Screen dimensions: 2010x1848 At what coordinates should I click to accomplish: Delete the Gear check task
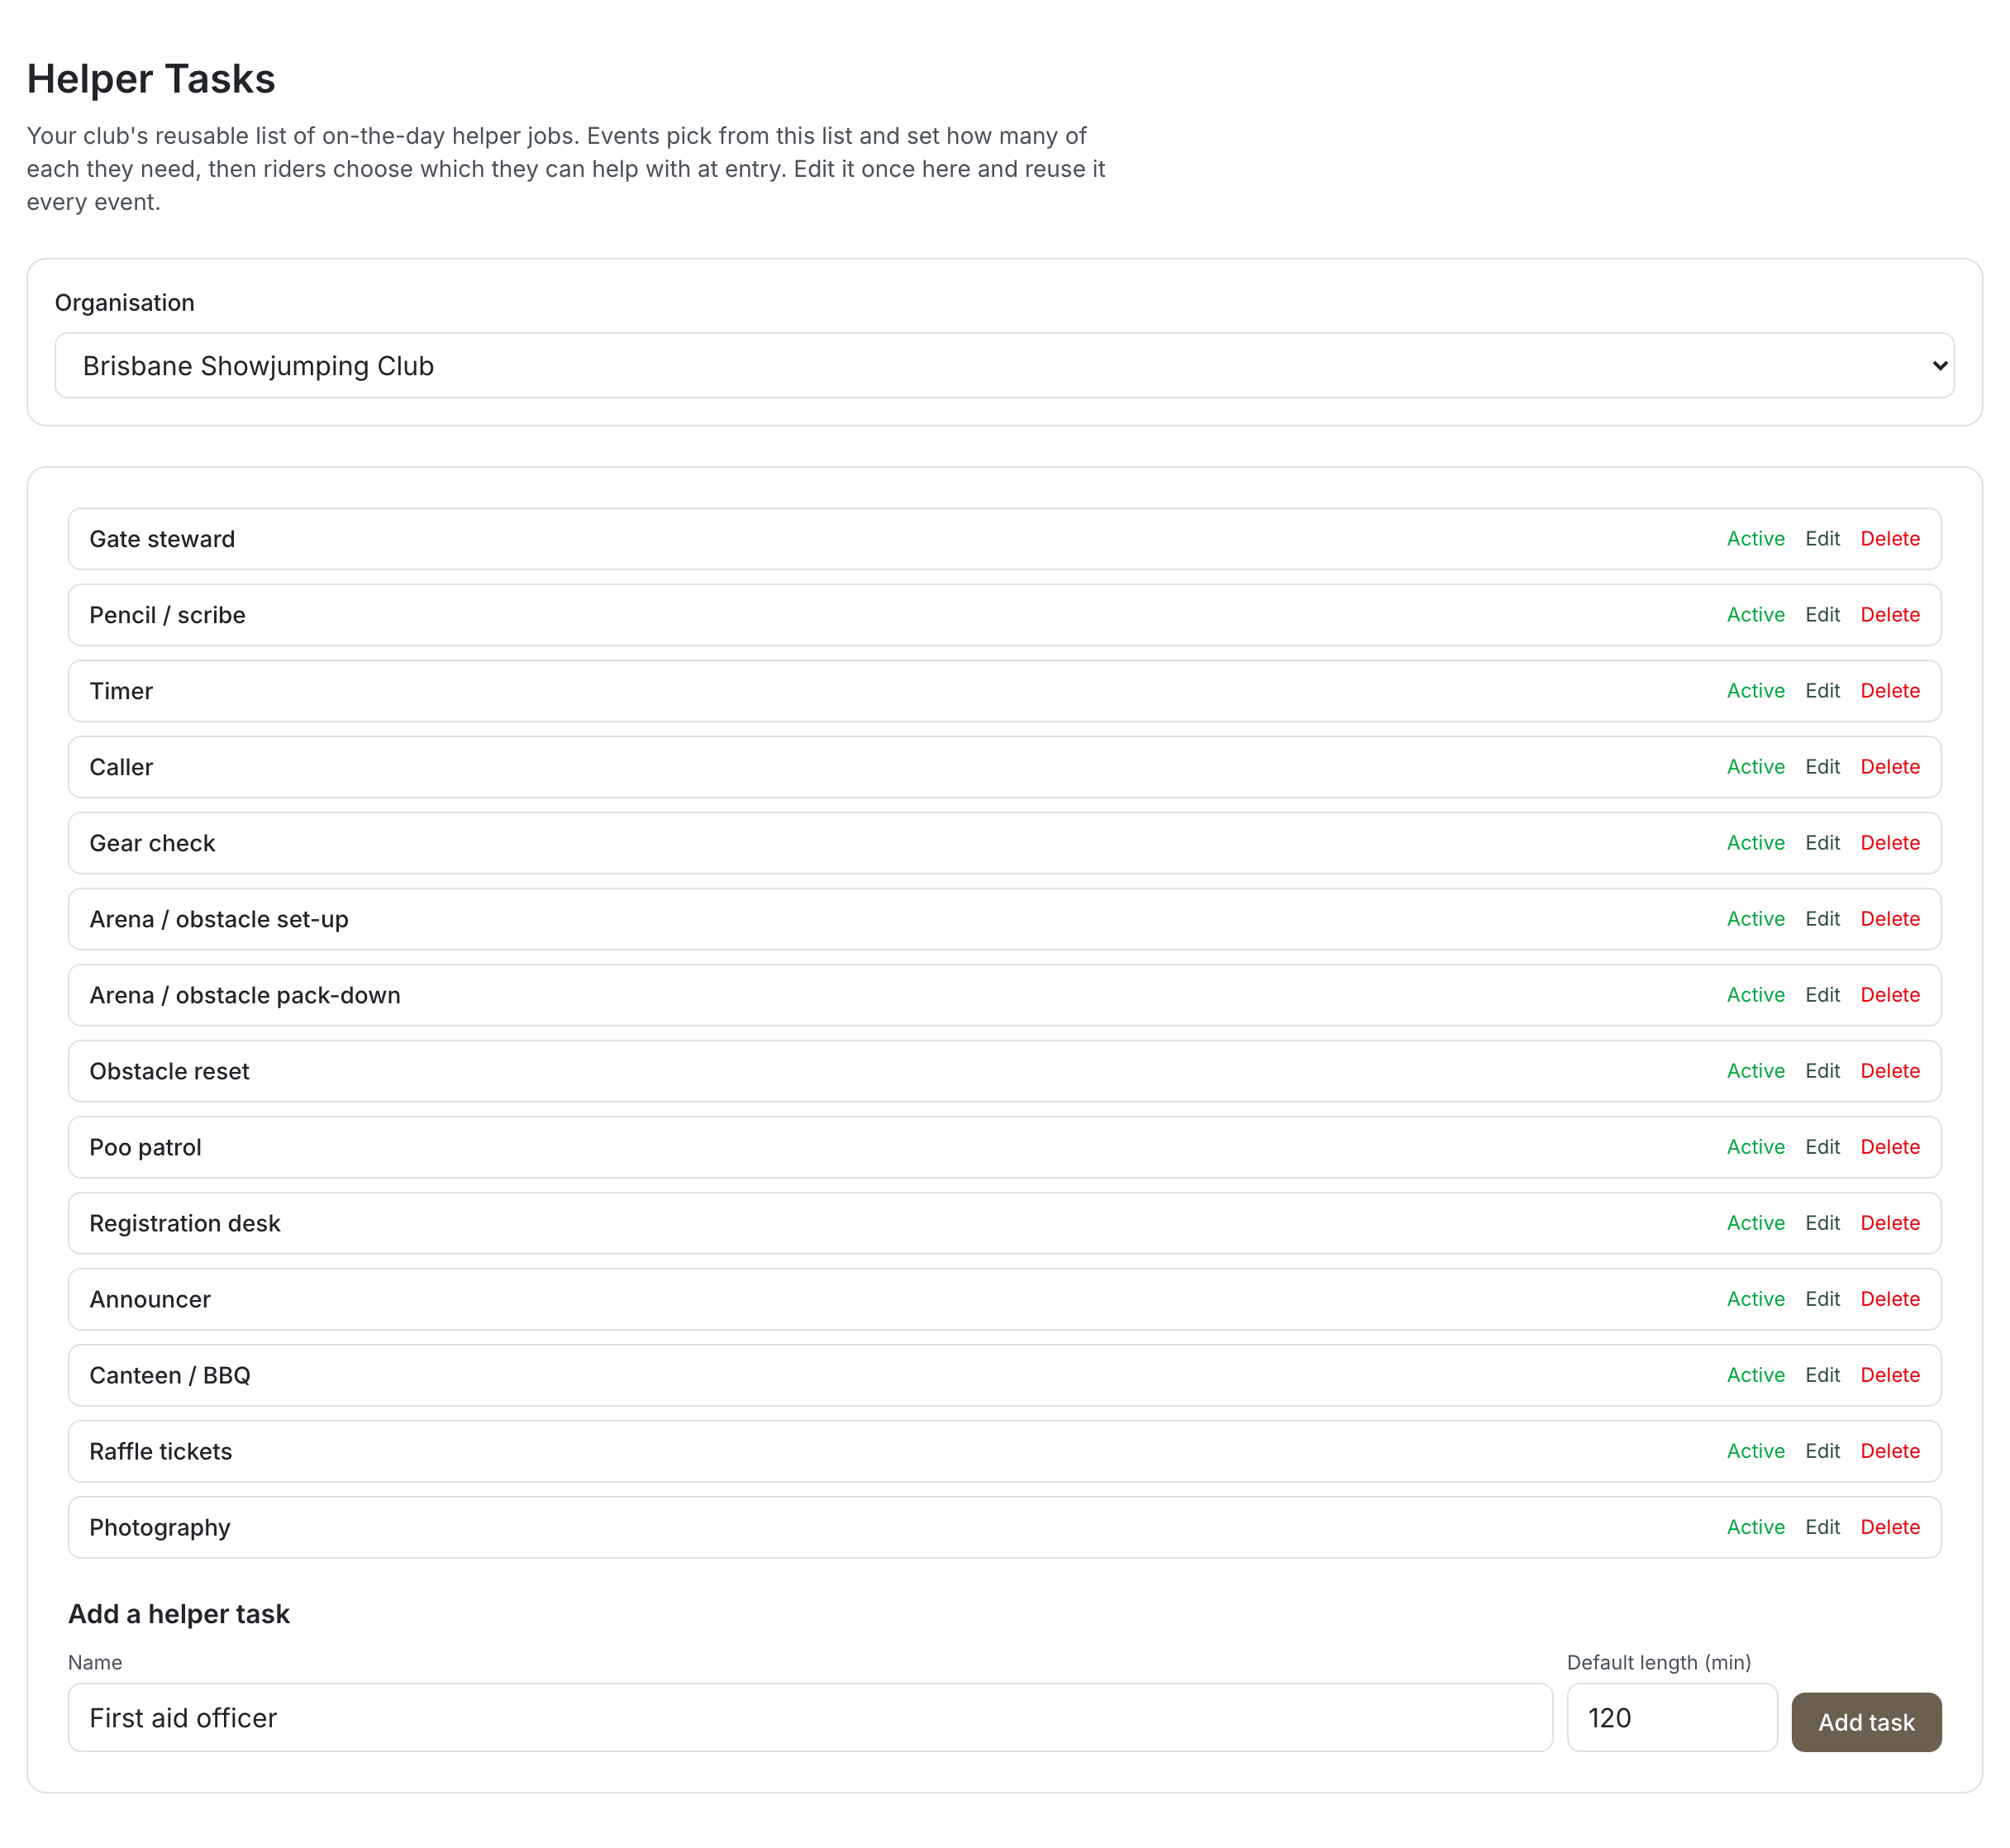click(1890, 843)
